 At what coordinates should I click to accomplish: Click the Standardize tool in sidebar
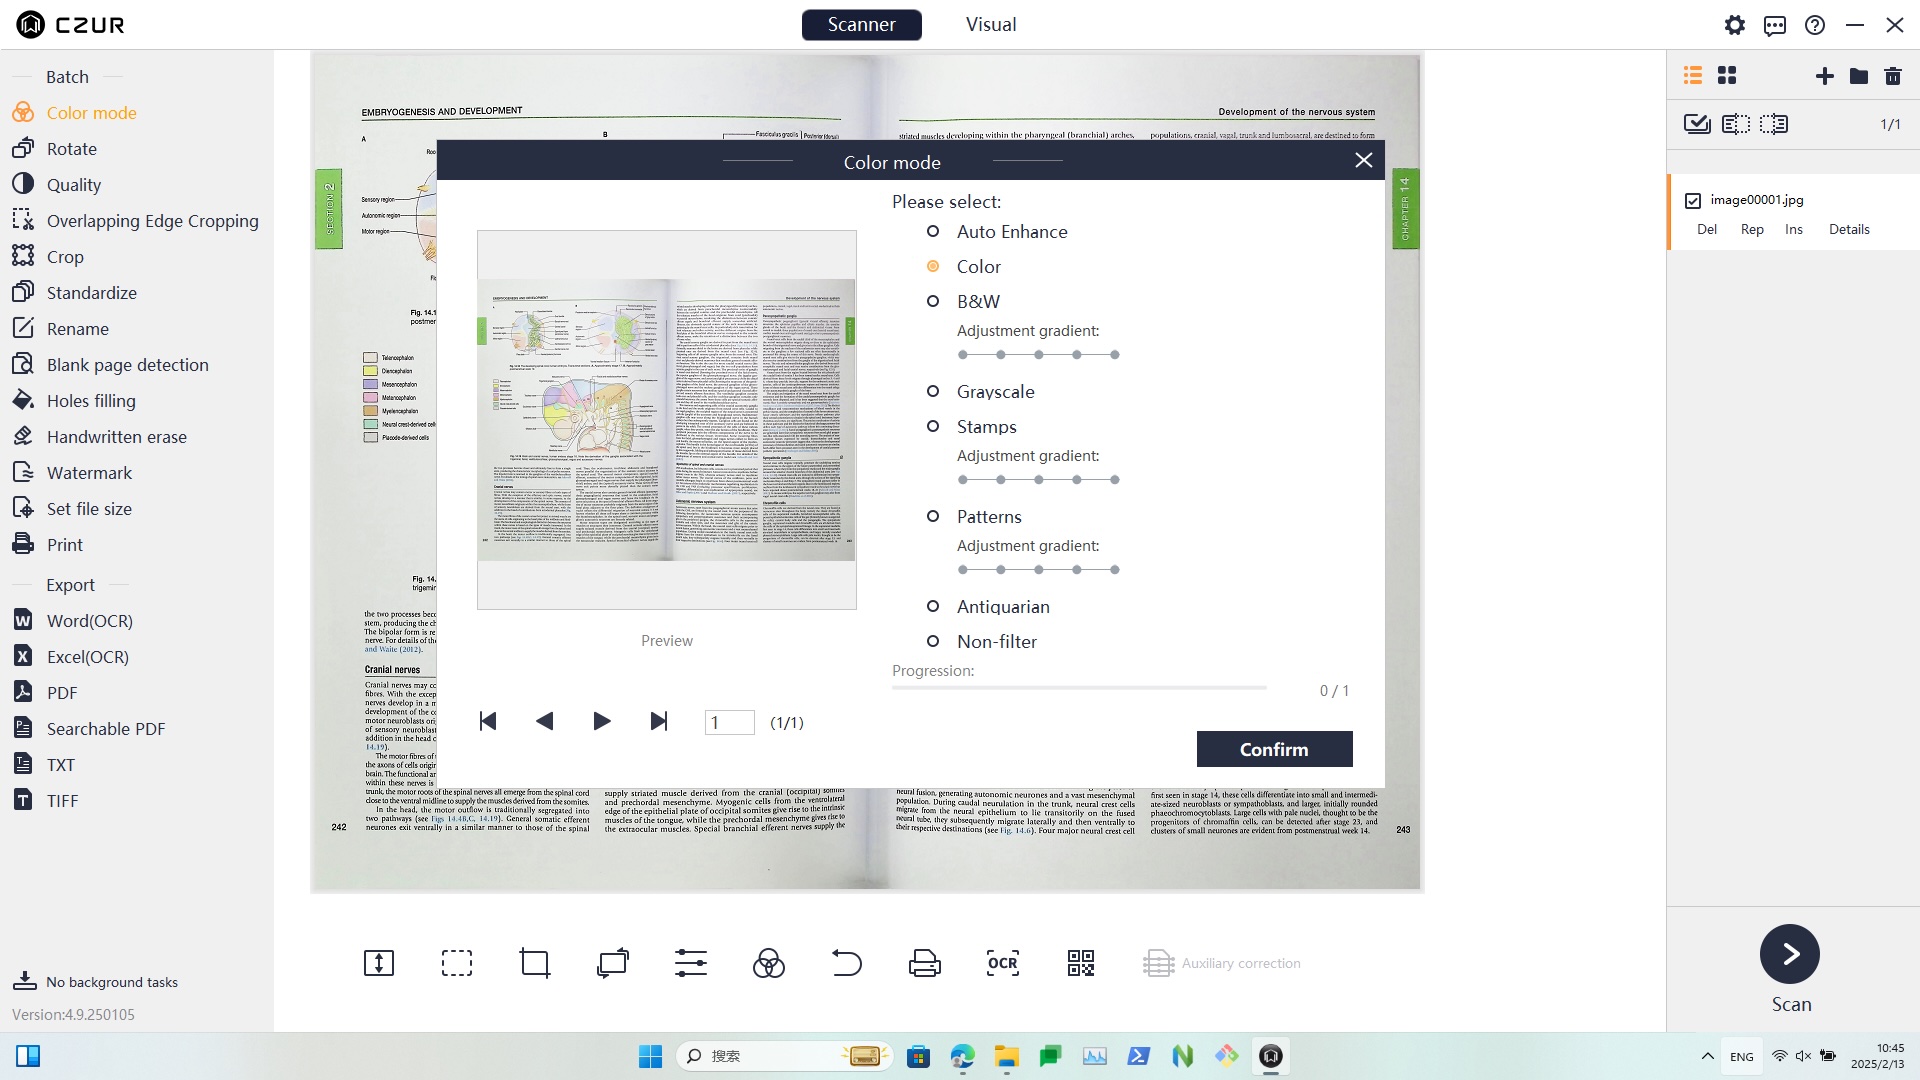[x=90, y=291]
